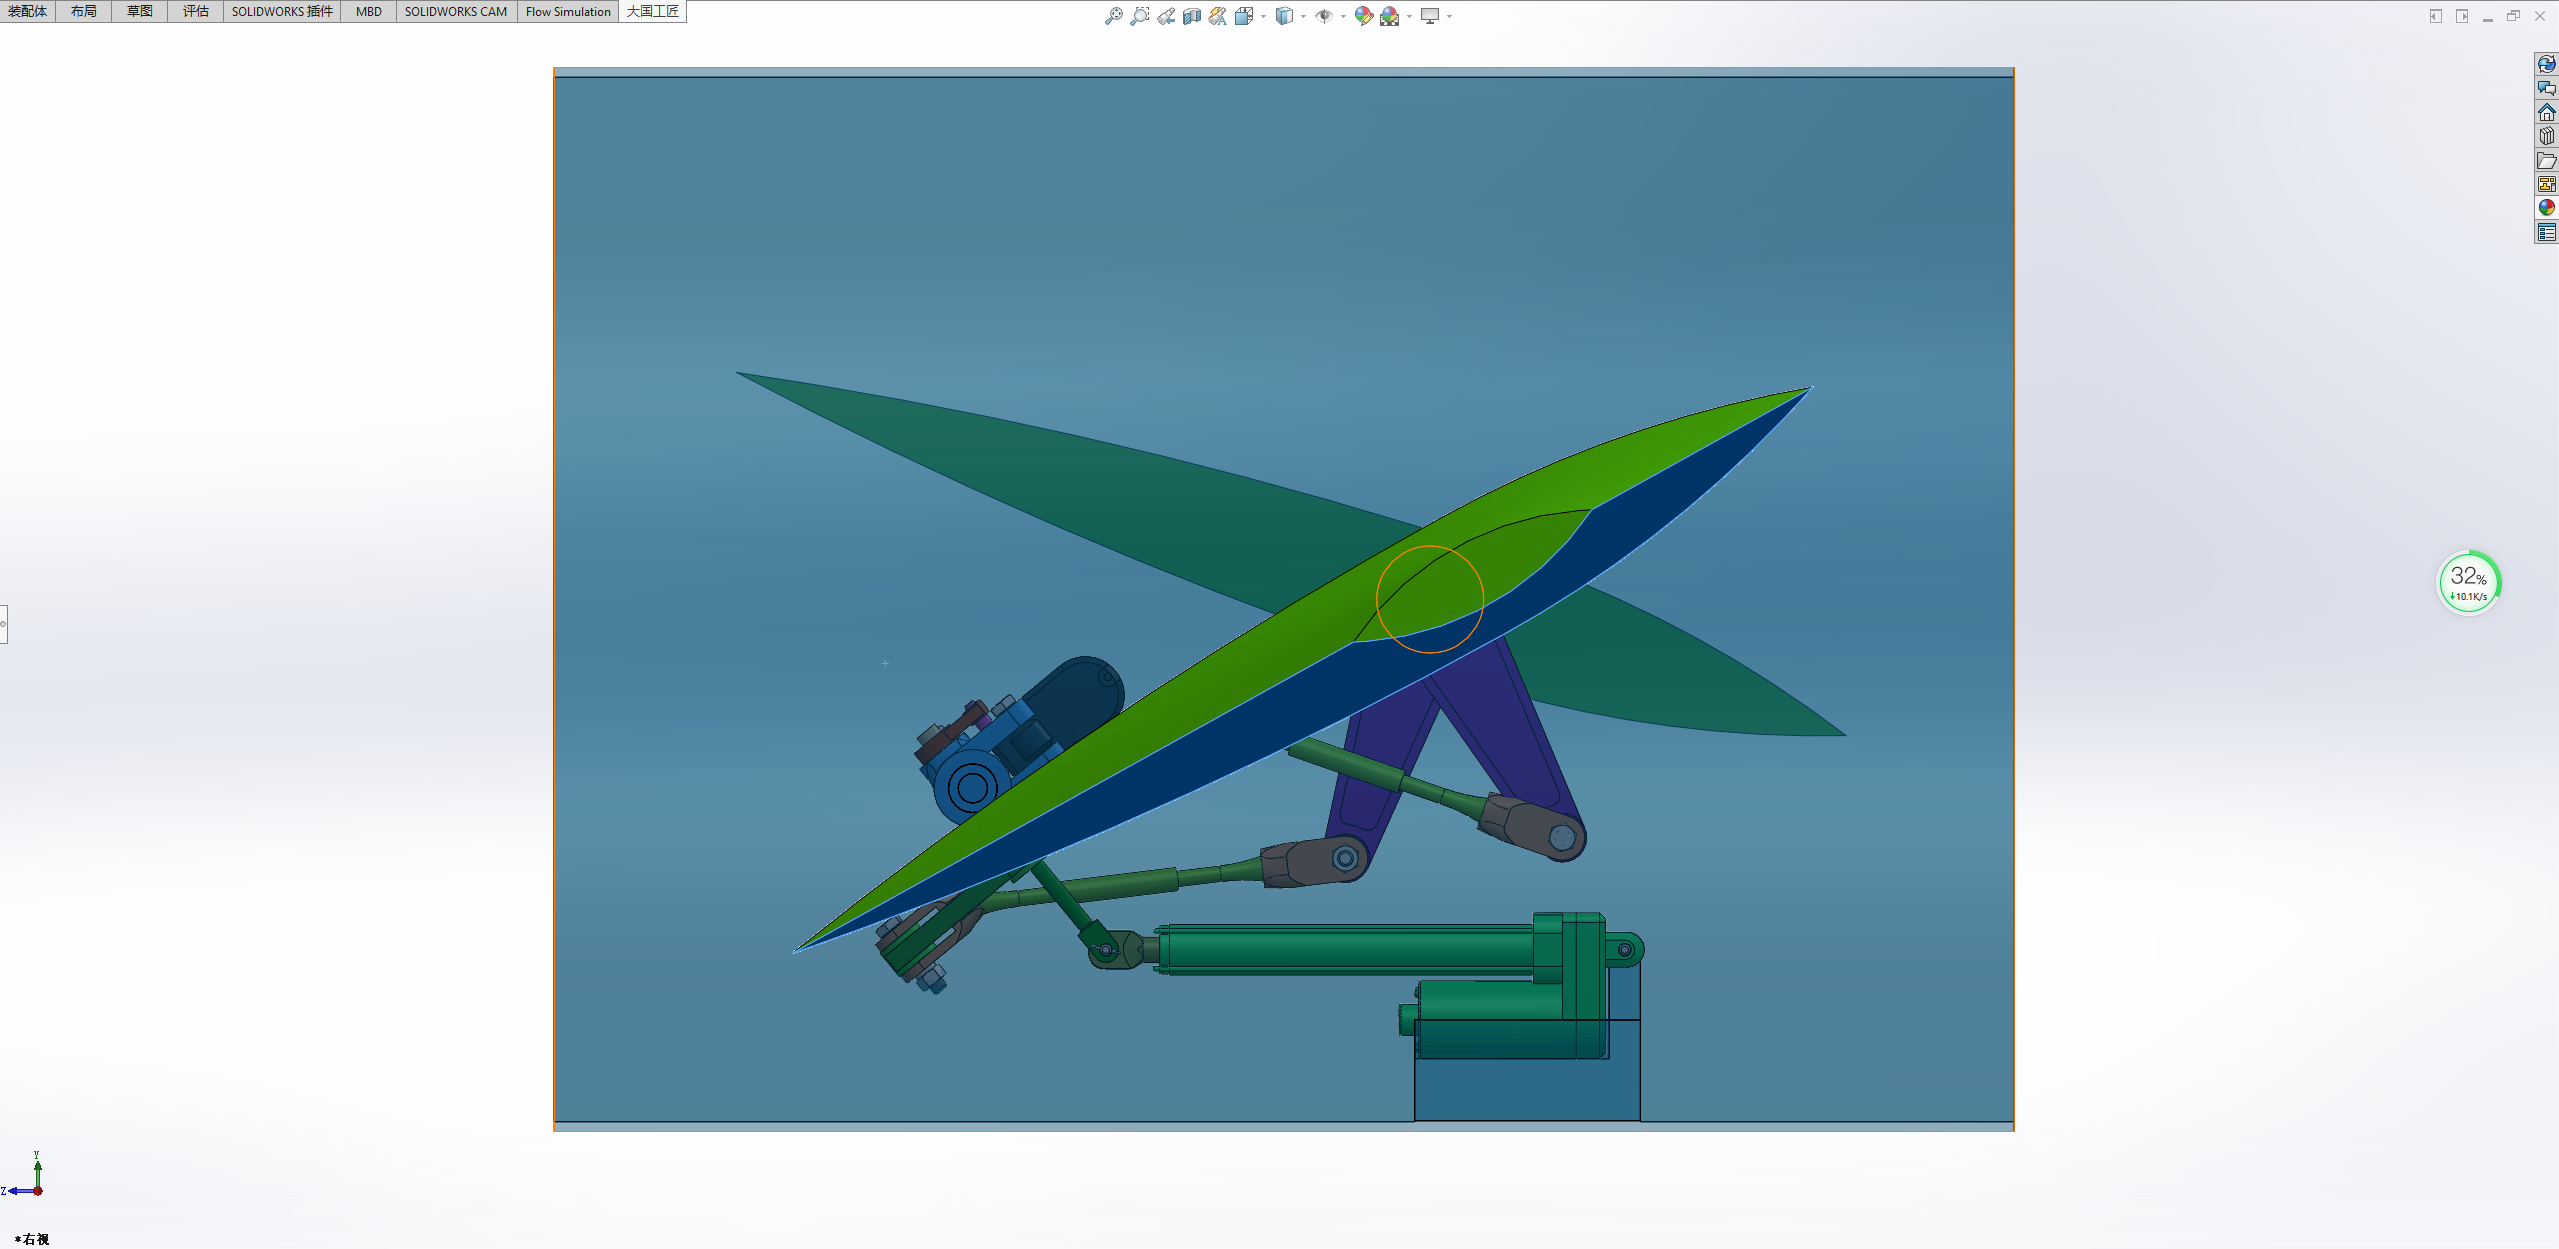Expand the Display Style dropdown arrow

coord(1304,16)
